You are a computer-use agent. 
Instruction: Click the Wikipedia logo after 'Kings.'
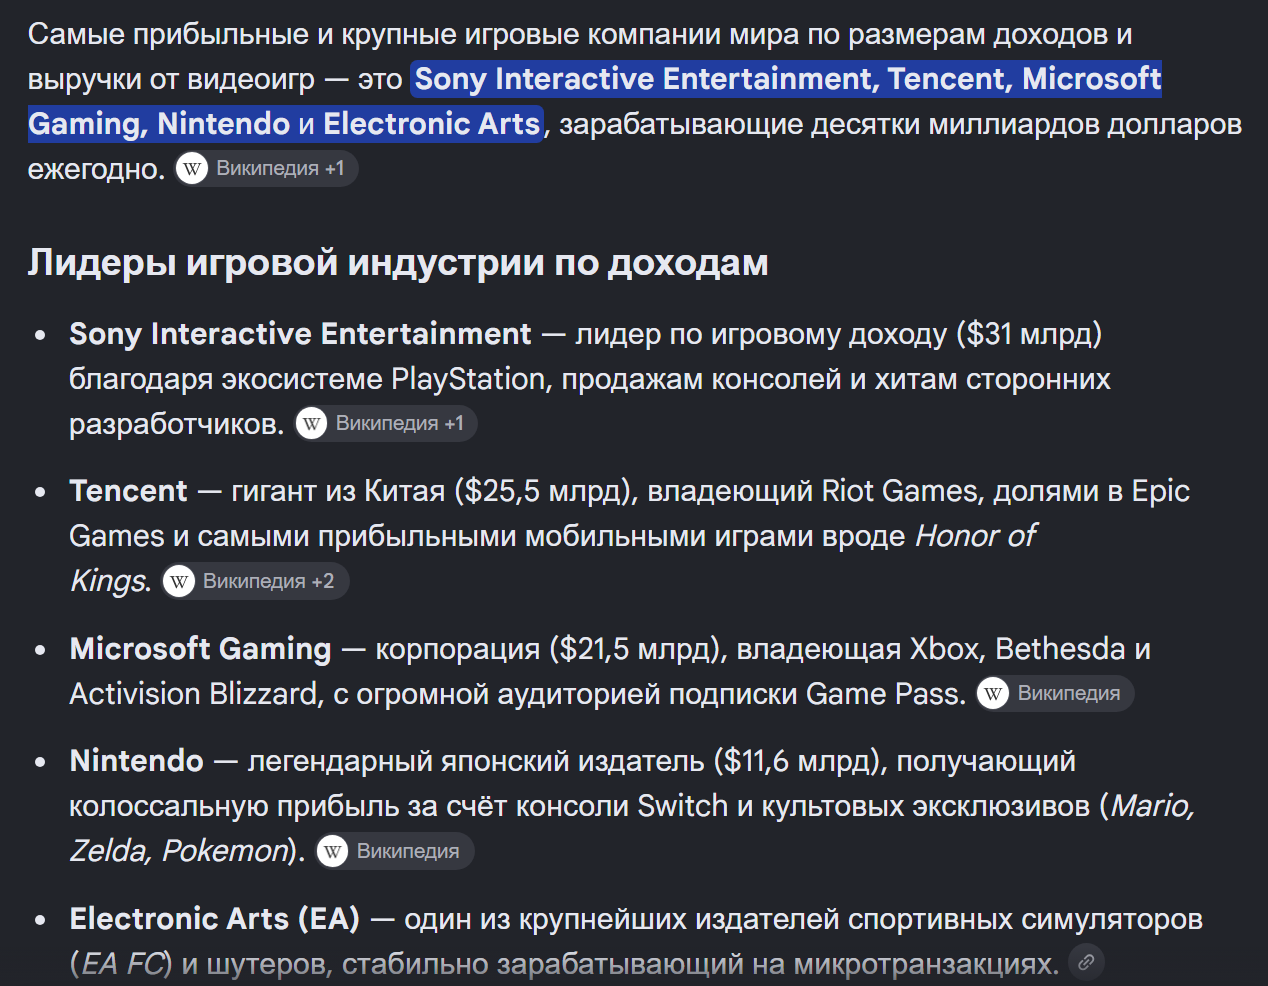(x=179, y=582)
